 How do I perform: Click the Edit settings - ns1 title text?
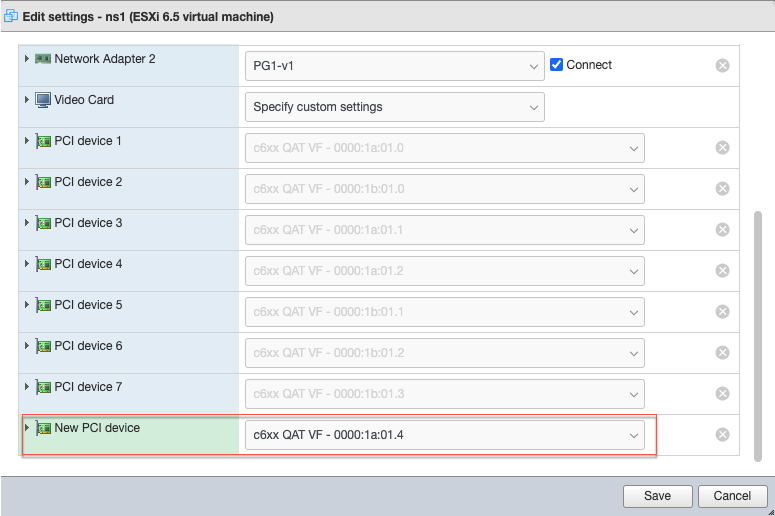click(x=148, y=17)
